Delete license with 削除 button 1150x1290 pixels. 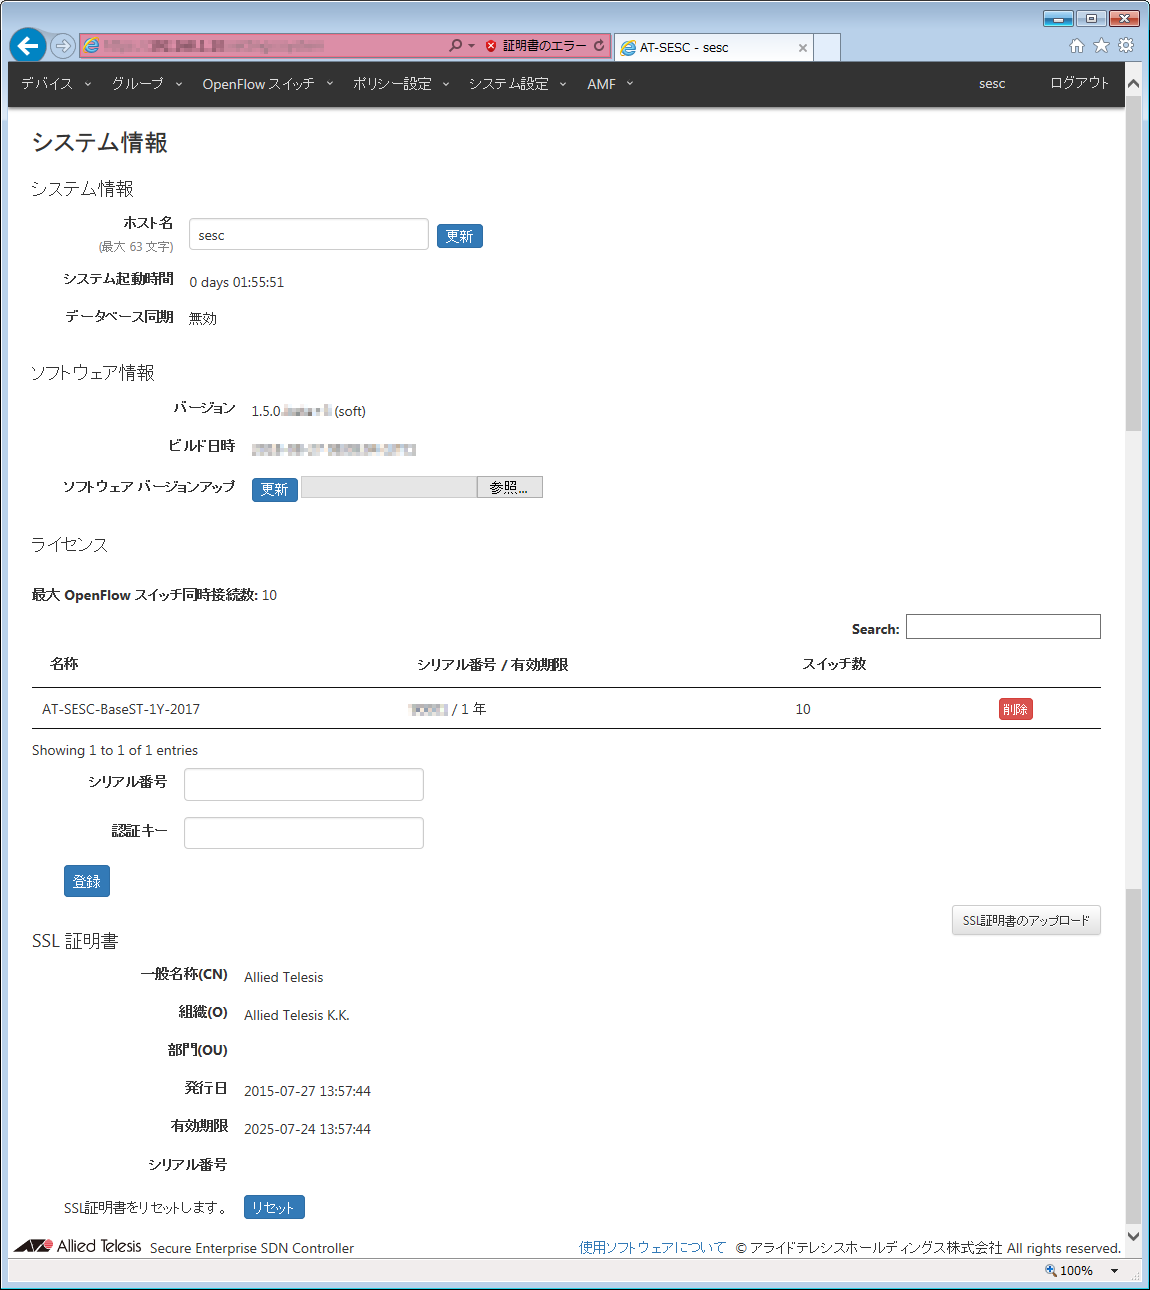tap(1016, 709)
